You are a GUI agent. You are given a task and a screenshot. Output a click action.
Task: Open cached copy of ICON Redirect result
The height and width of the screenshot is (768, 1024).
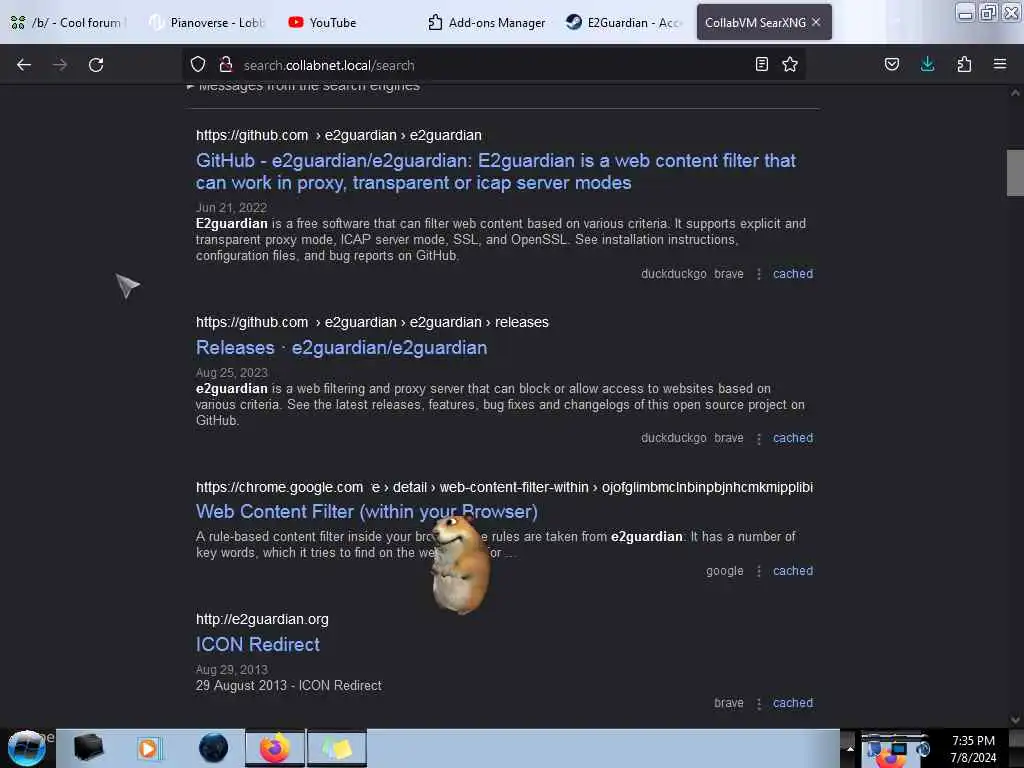pyautogui.click(x=793, y=703)
